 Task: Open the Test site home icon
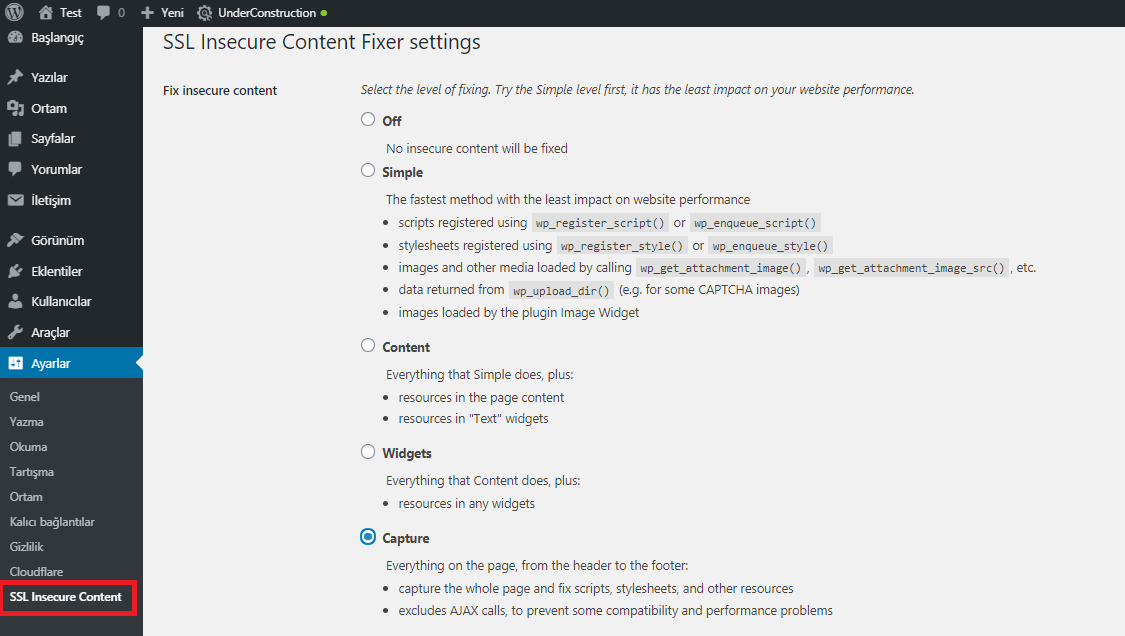pyautogui.click(x=46, y=12)
